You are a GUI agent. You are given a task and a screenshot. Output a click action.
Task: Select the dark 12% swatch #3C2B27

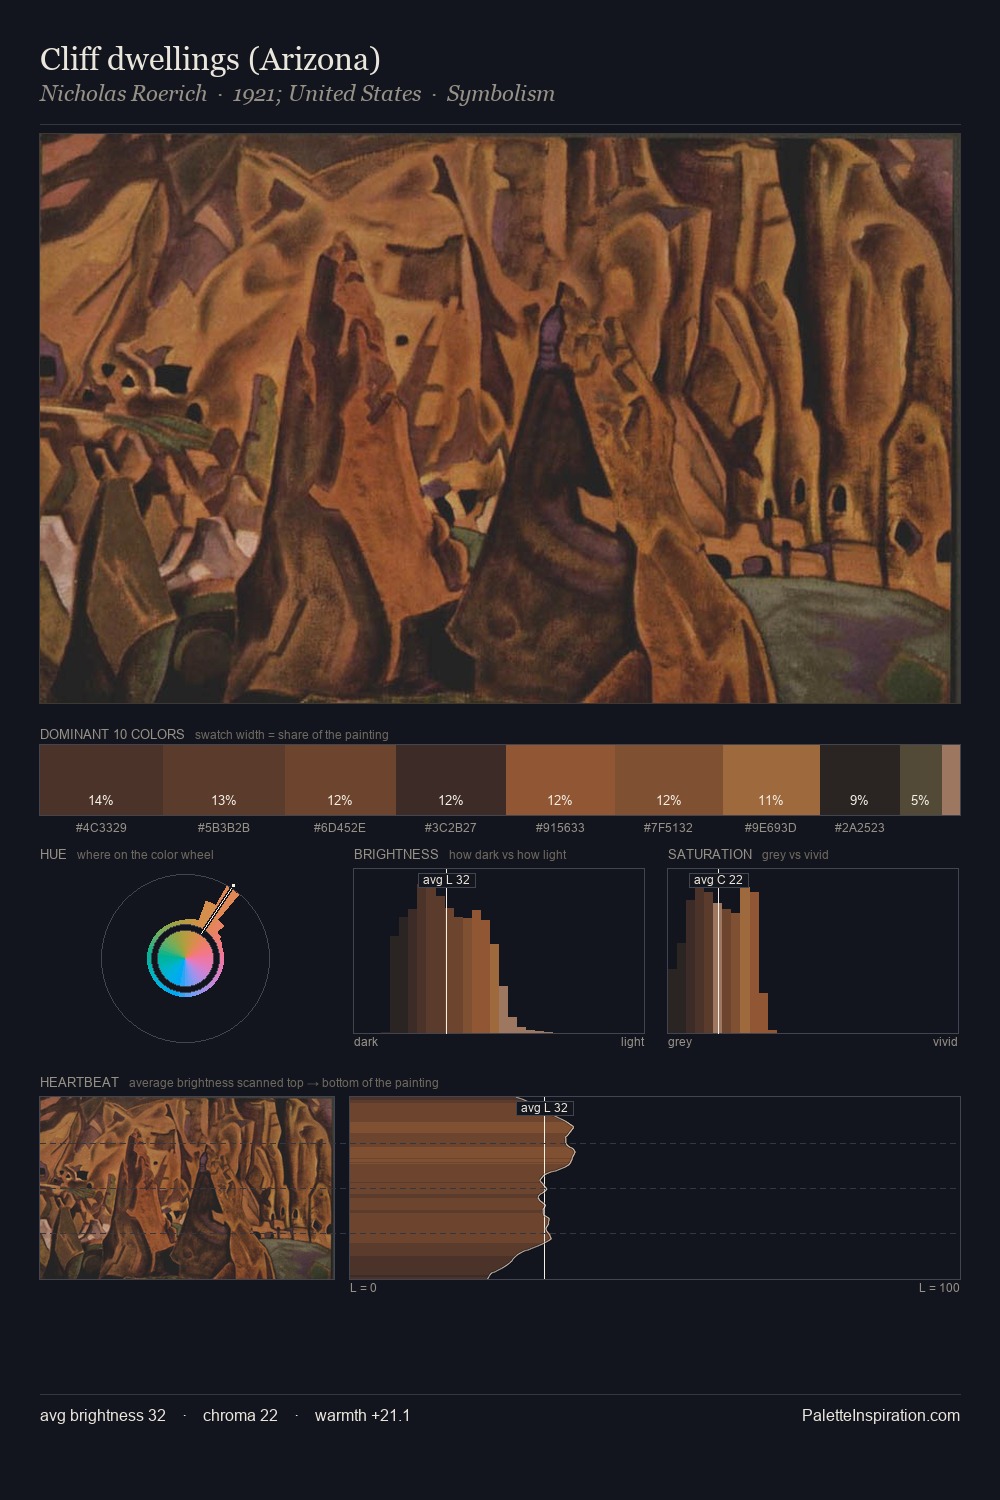(x=451, y=780)
